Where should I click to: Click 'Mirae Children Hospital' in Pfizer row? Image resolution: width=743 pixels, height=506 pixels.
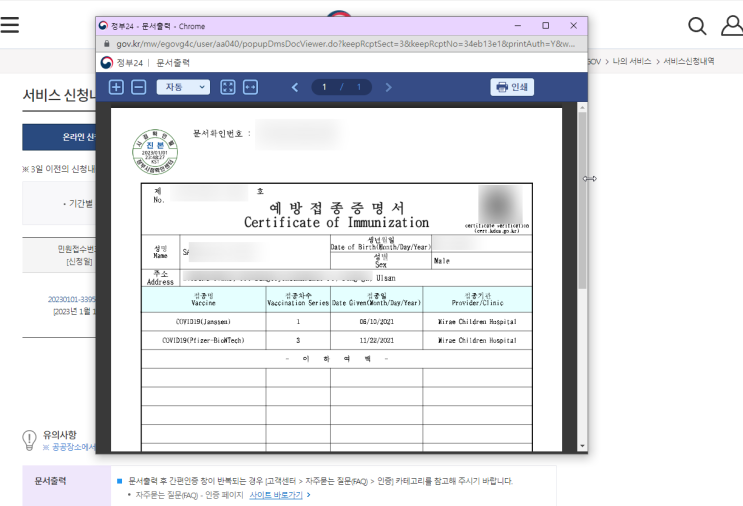click(477, 340)
